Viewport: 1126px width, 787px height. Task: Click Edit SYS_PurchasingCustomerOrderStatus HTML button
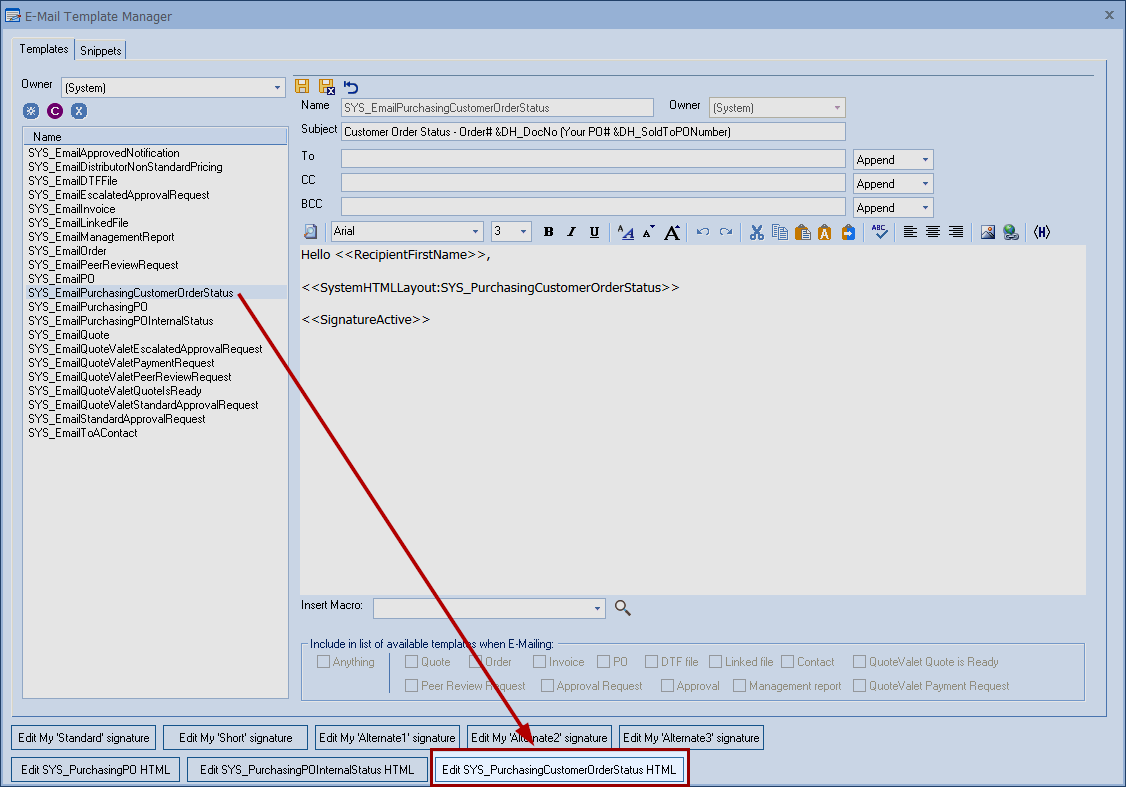(x=559, y=770)
